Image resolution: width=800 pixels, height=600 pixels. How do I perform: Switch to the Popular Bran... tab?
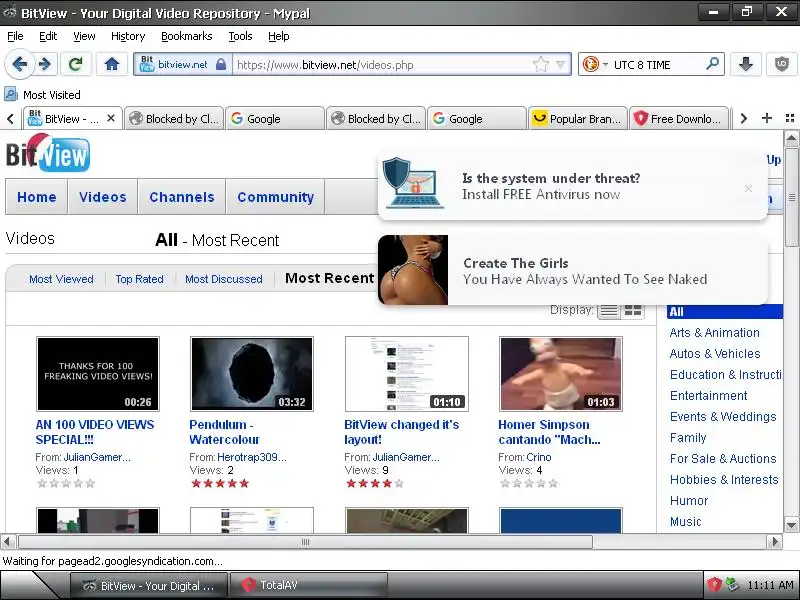click(578, 118)
